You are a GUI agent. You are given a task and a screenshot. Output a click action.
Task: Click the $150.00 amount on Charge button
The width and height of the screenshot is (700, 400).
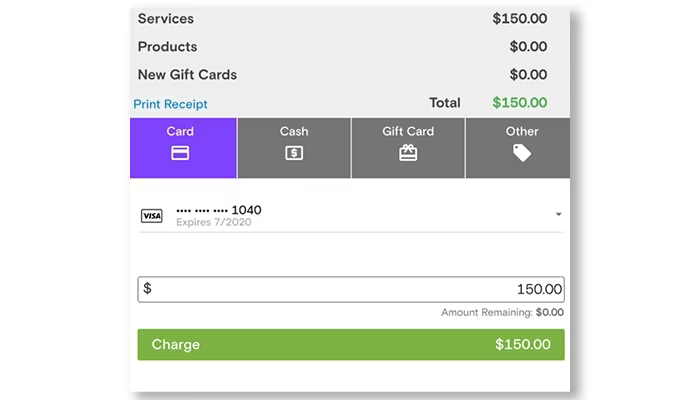[x=523, y=344]
